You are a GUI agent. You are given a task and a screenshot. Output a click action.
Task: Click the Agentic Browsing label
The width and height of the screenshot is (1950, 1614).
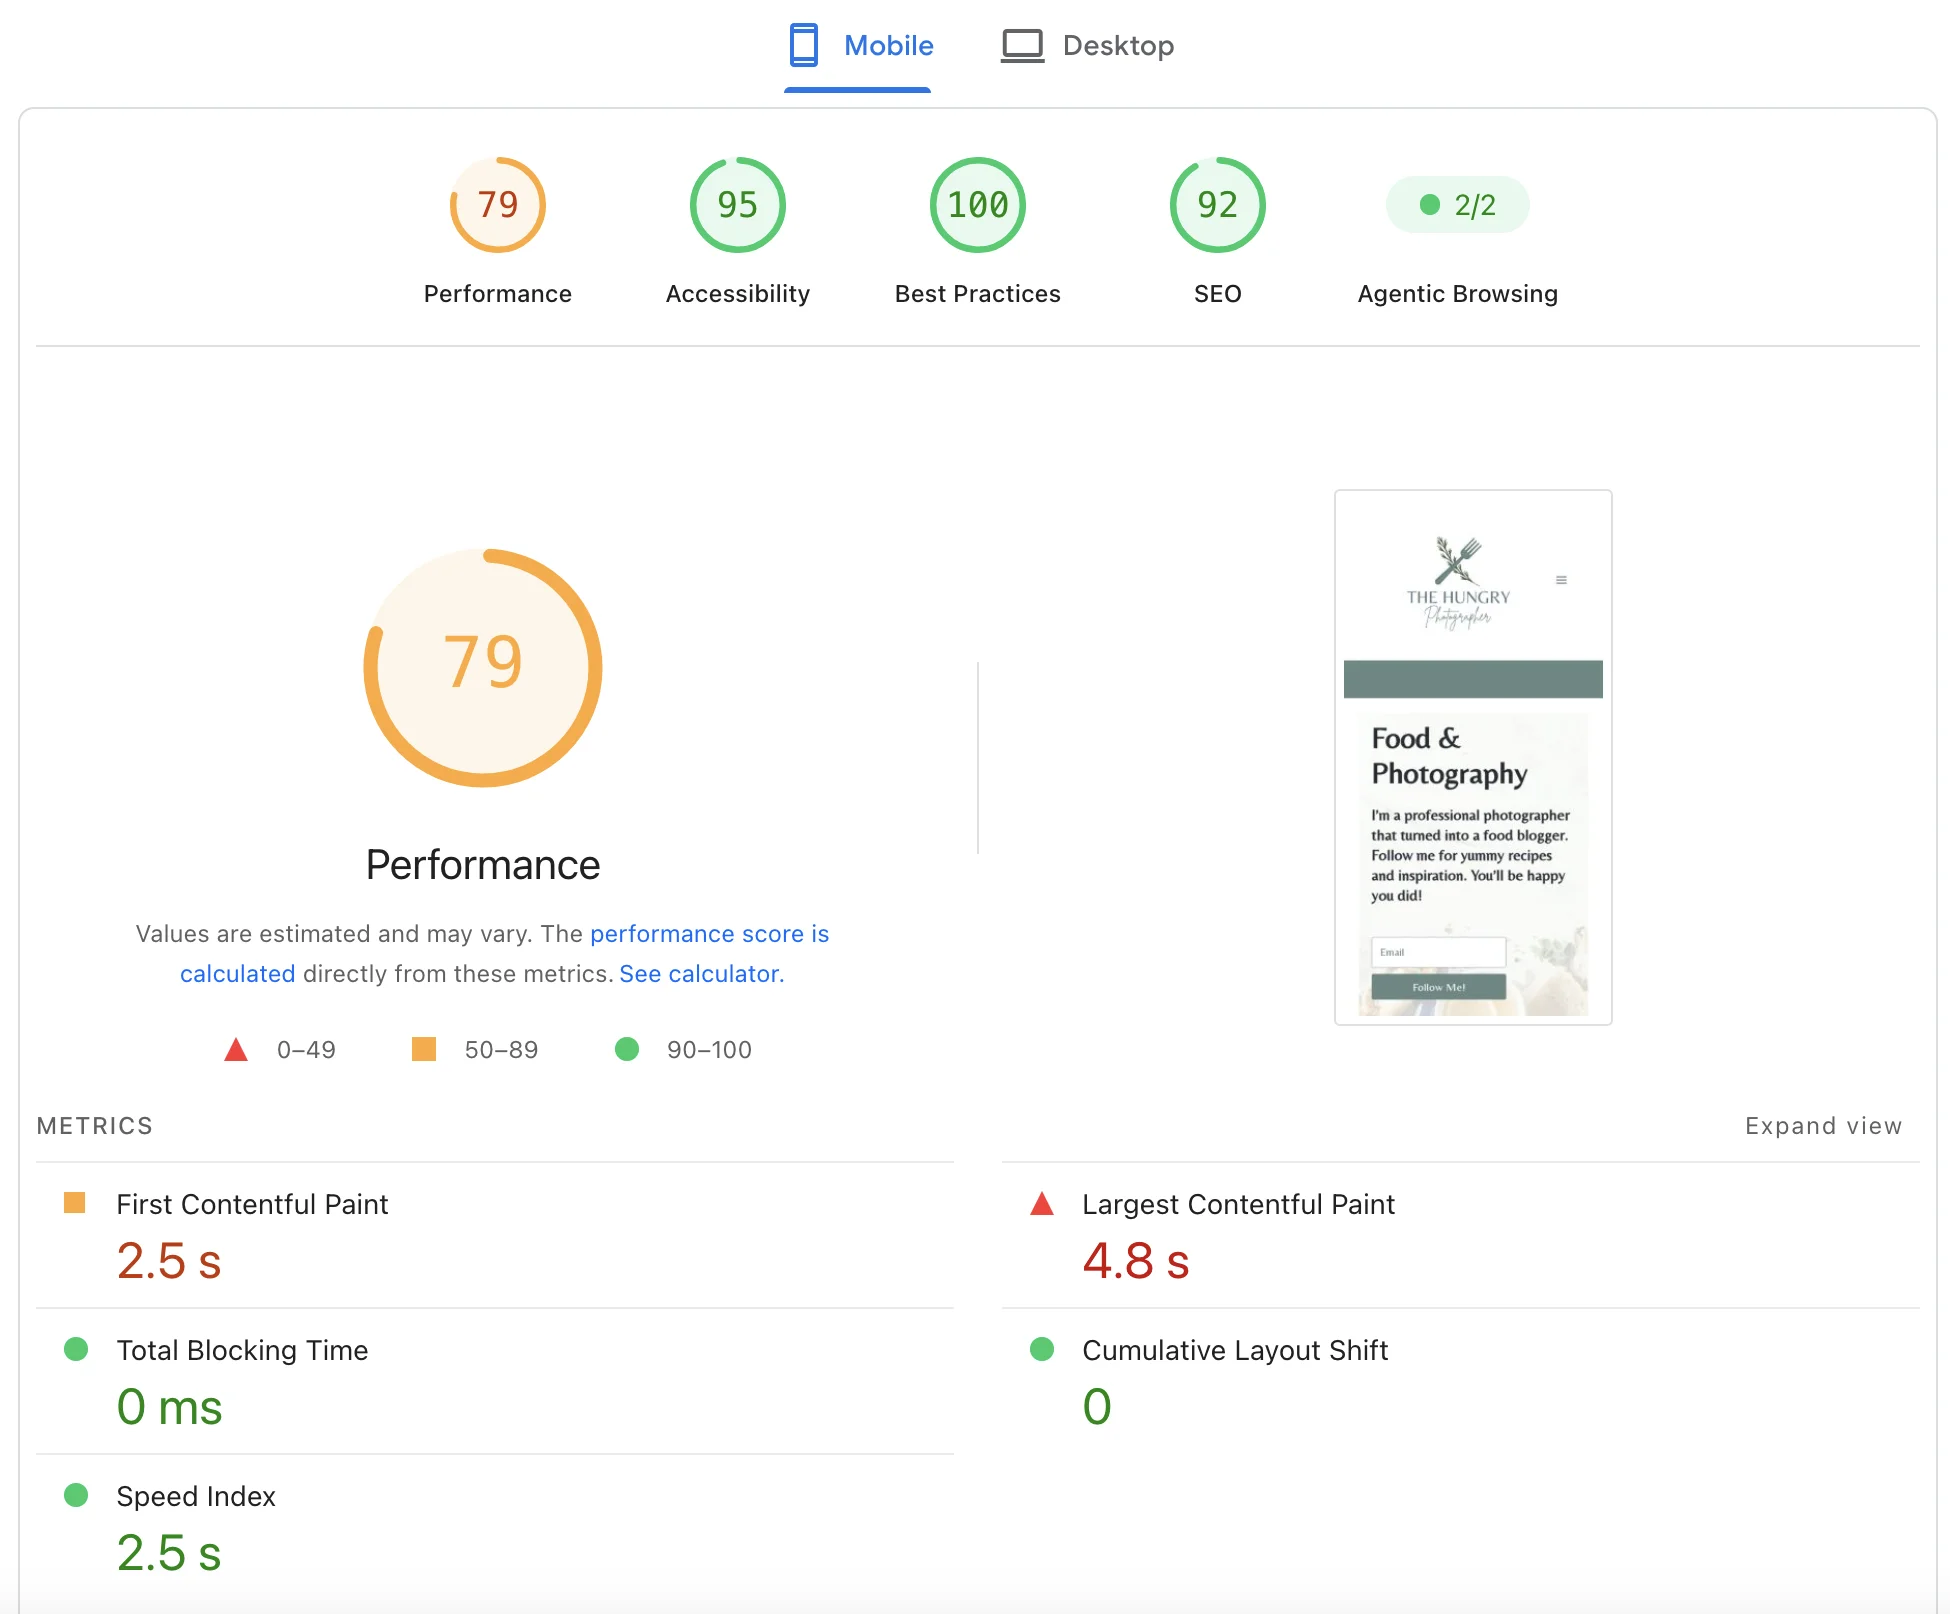[x=1458, y=294]
